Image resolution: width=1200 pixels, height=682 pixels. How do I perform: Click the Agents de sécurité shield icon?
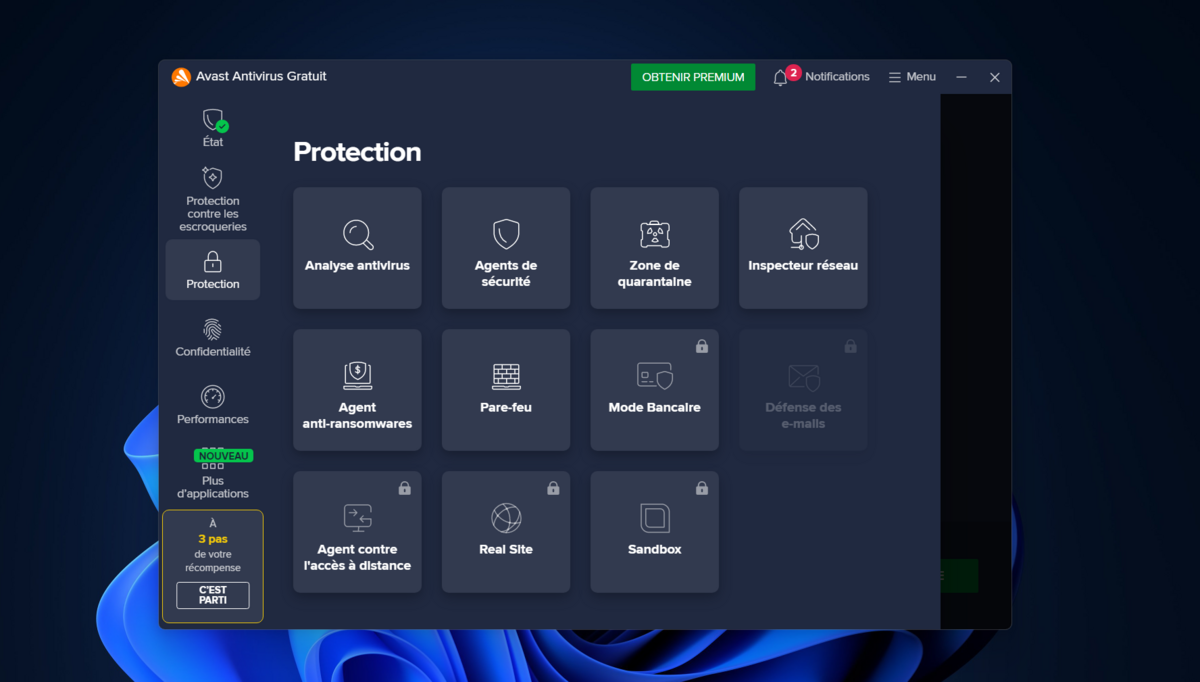click(506, 234)
